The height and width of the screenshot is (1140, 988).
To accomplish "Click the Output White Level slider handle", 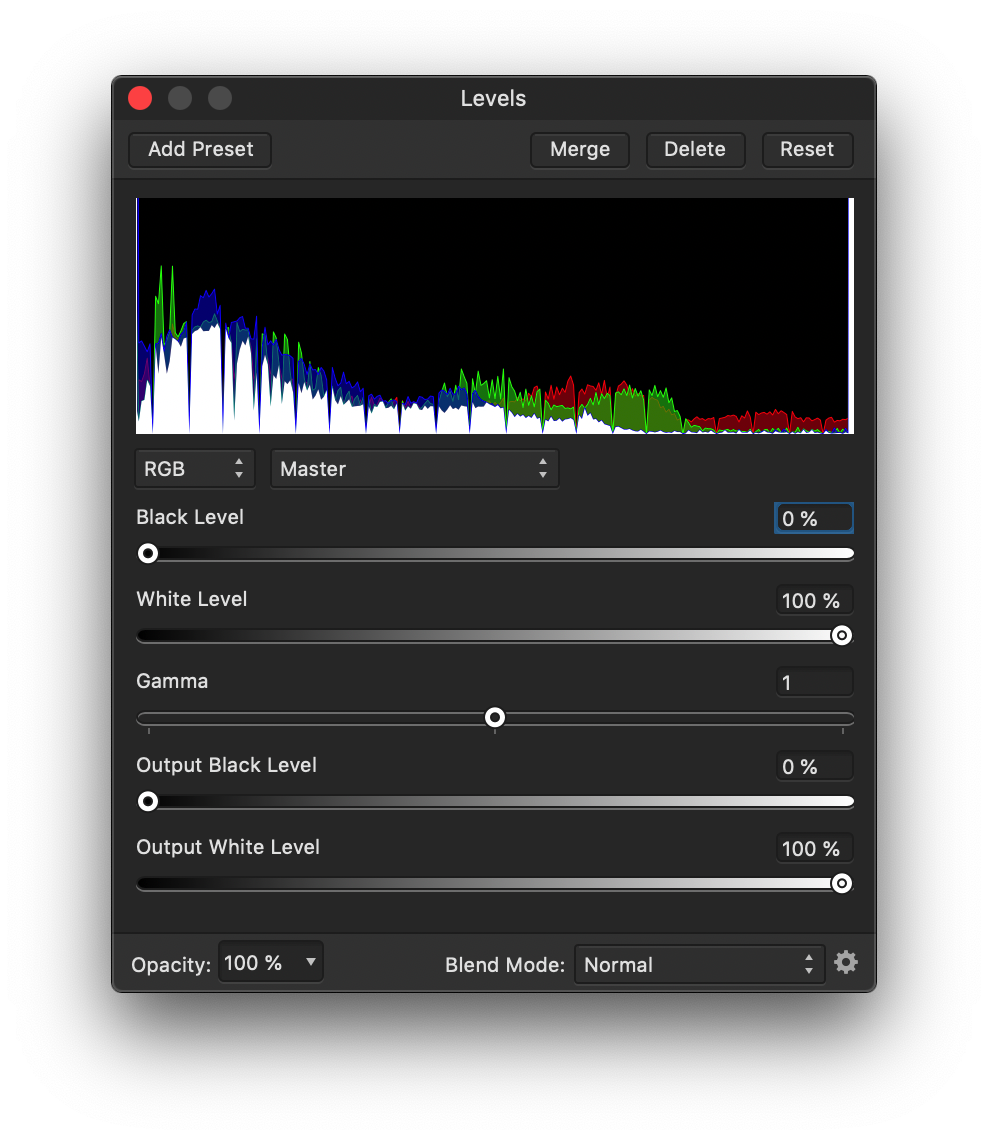I will (x=842, y=883).
